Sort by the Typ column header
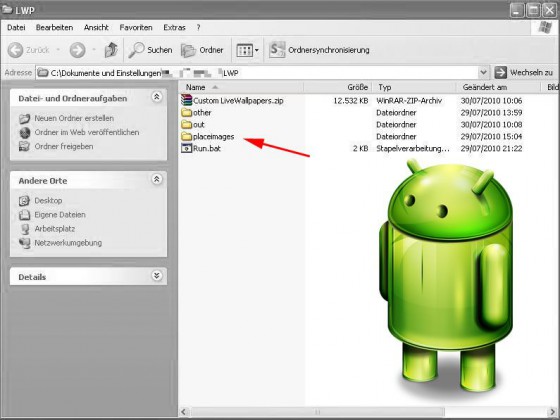The width and height of the screenshot is (560, 420). [x=414, y=87]
